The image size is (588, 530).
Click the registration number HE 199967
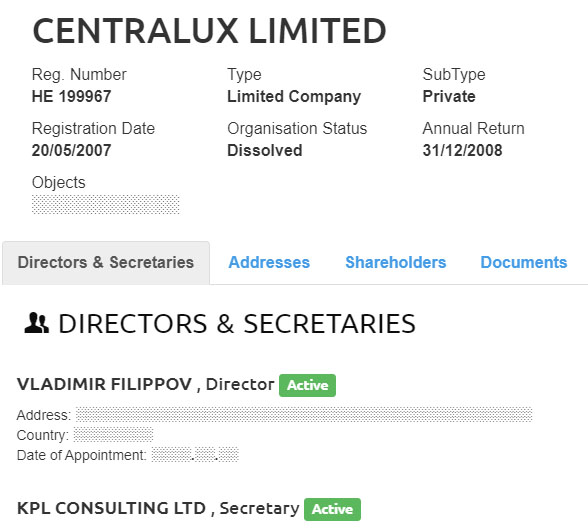point(71,96)
